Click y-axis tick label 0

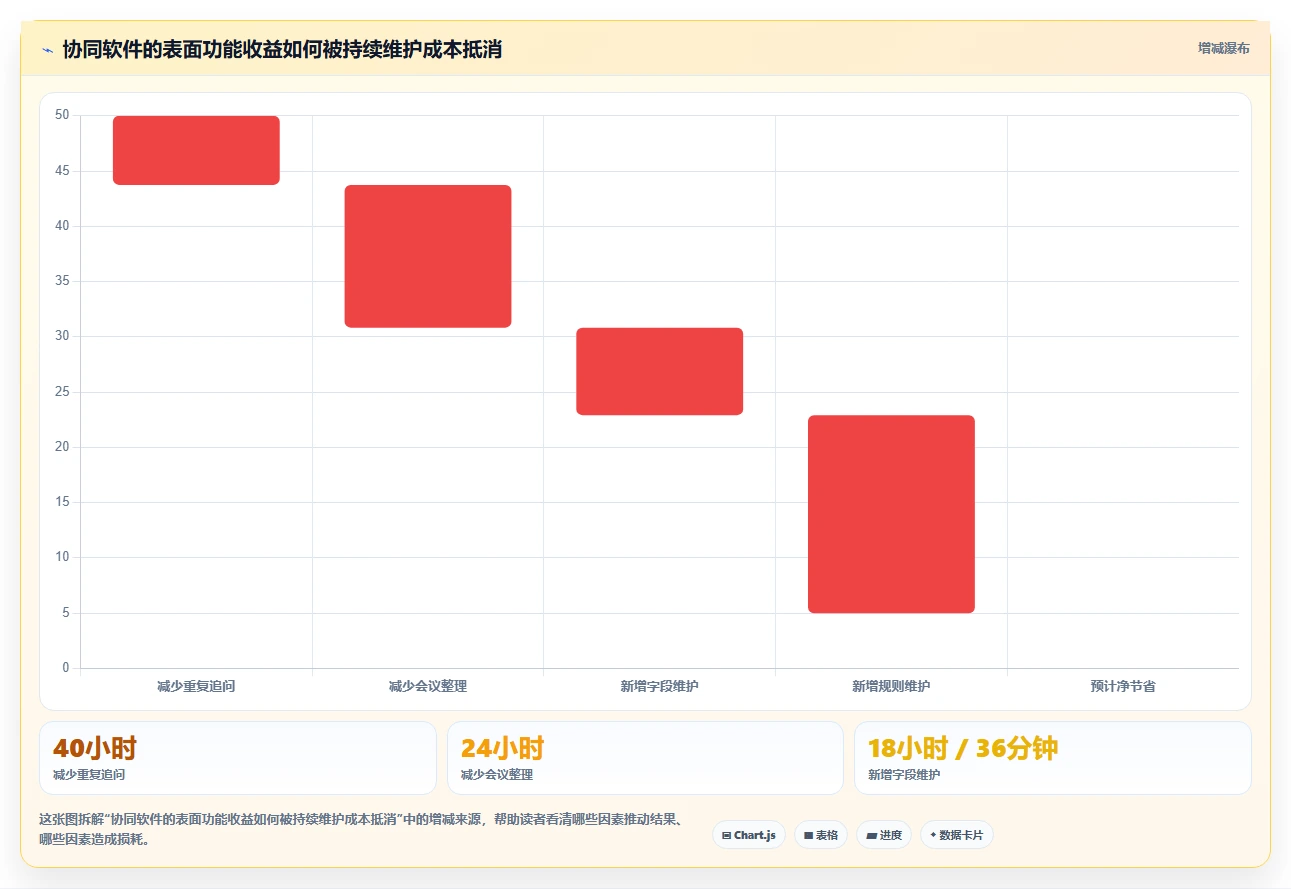point(66,668)
